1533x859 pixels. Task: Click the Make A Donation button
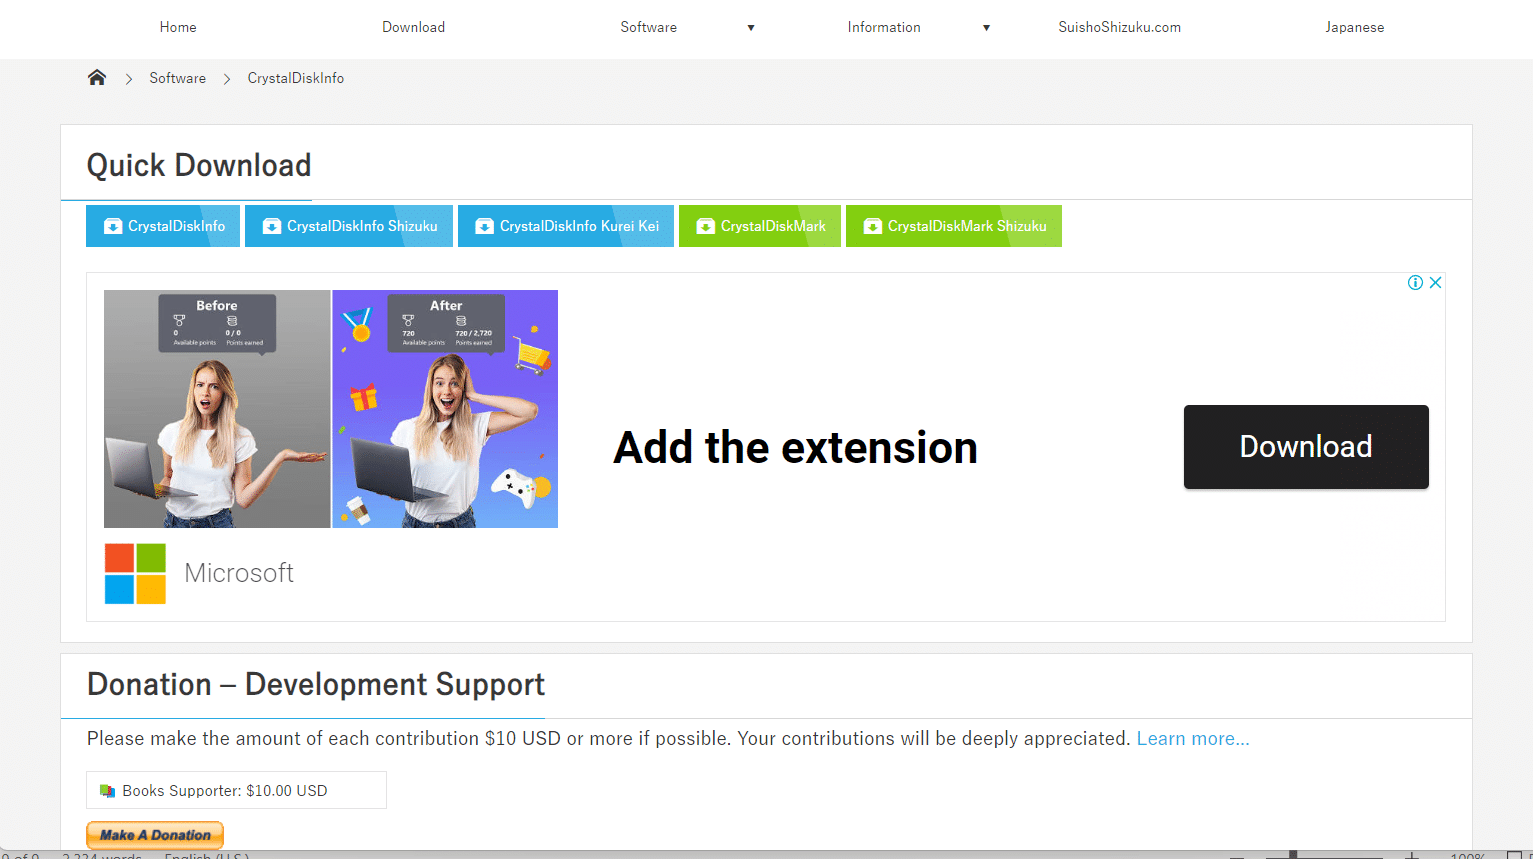pyautogui.click(x=155, y=835)
